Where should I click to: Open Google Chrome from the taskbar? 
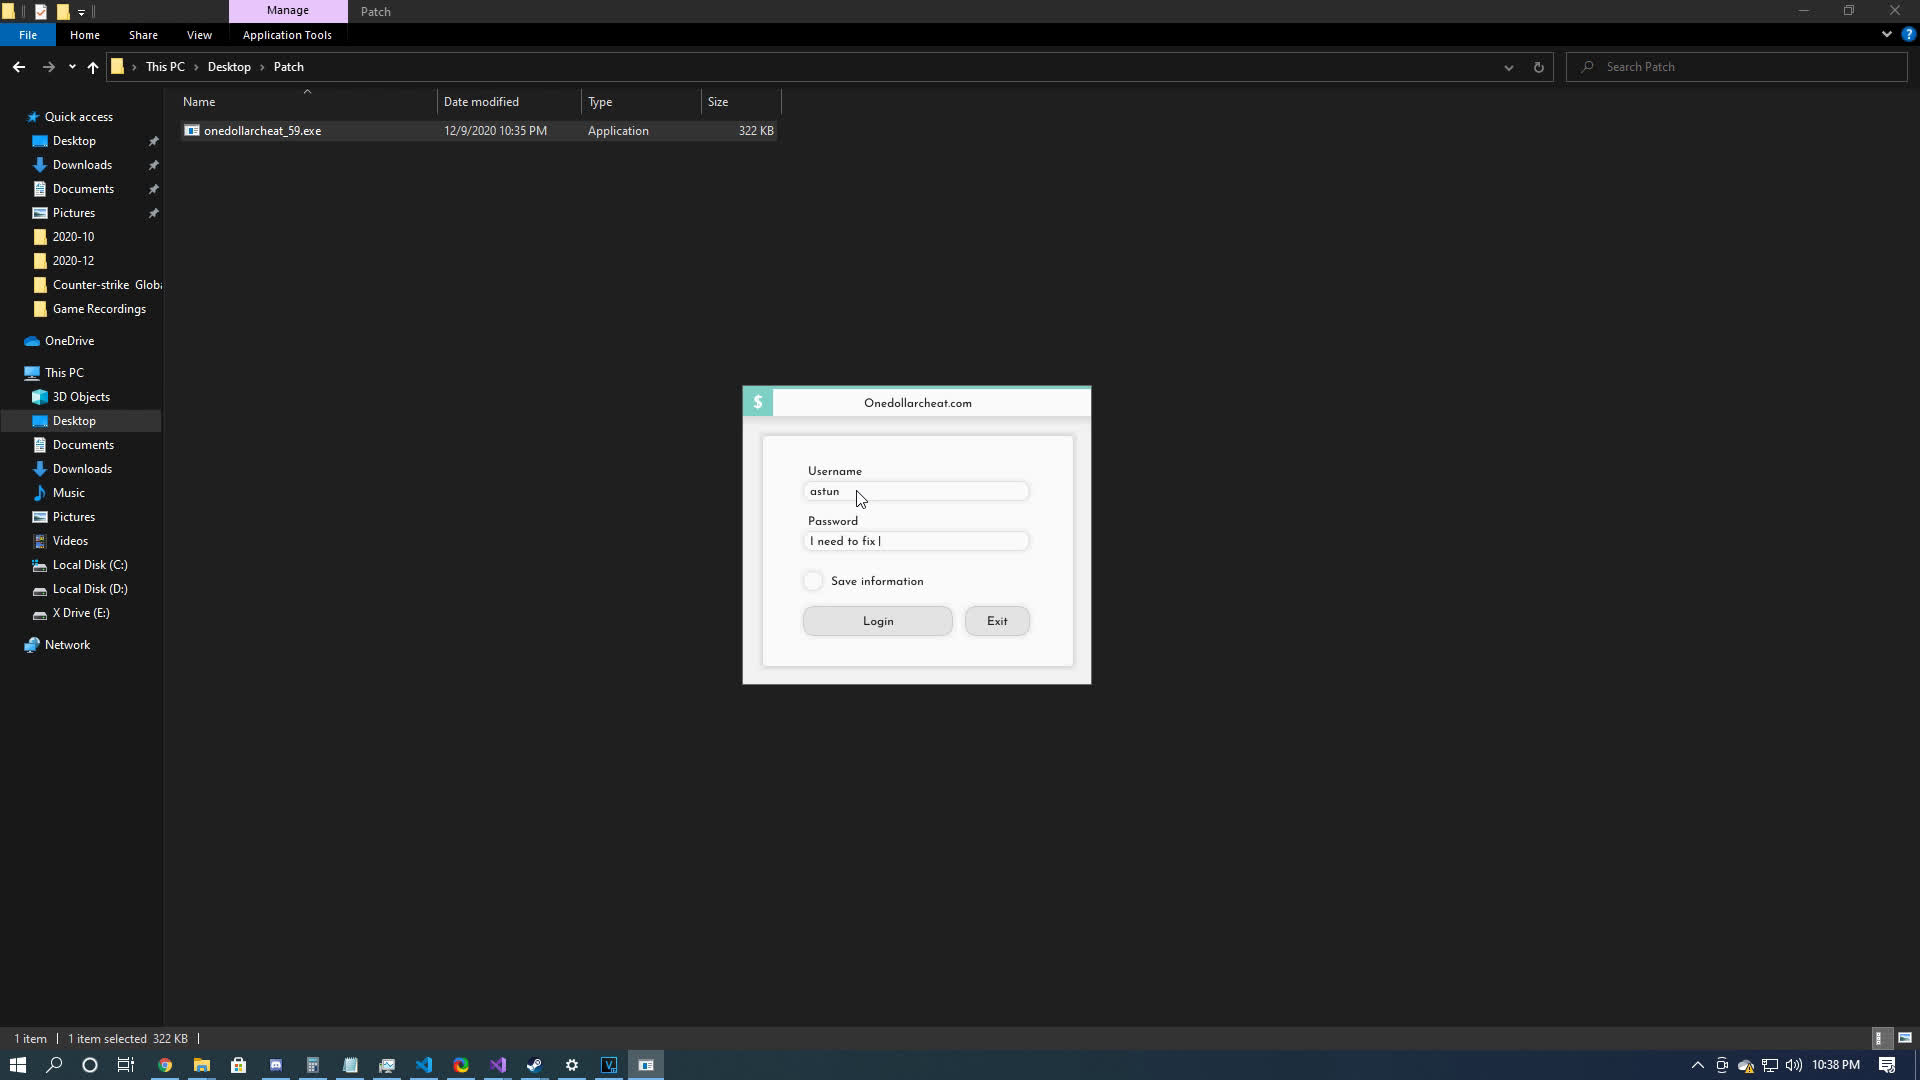click(165, 1065)
